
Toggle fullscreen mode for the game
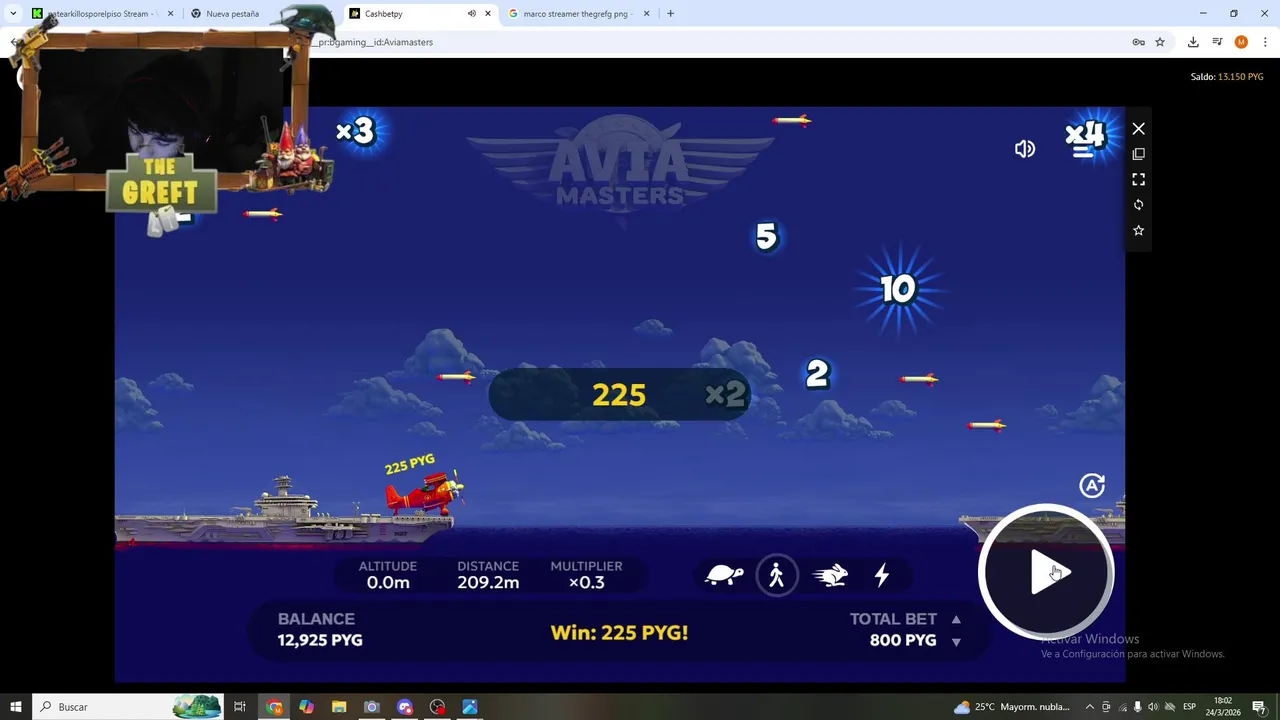point(1138,179)
